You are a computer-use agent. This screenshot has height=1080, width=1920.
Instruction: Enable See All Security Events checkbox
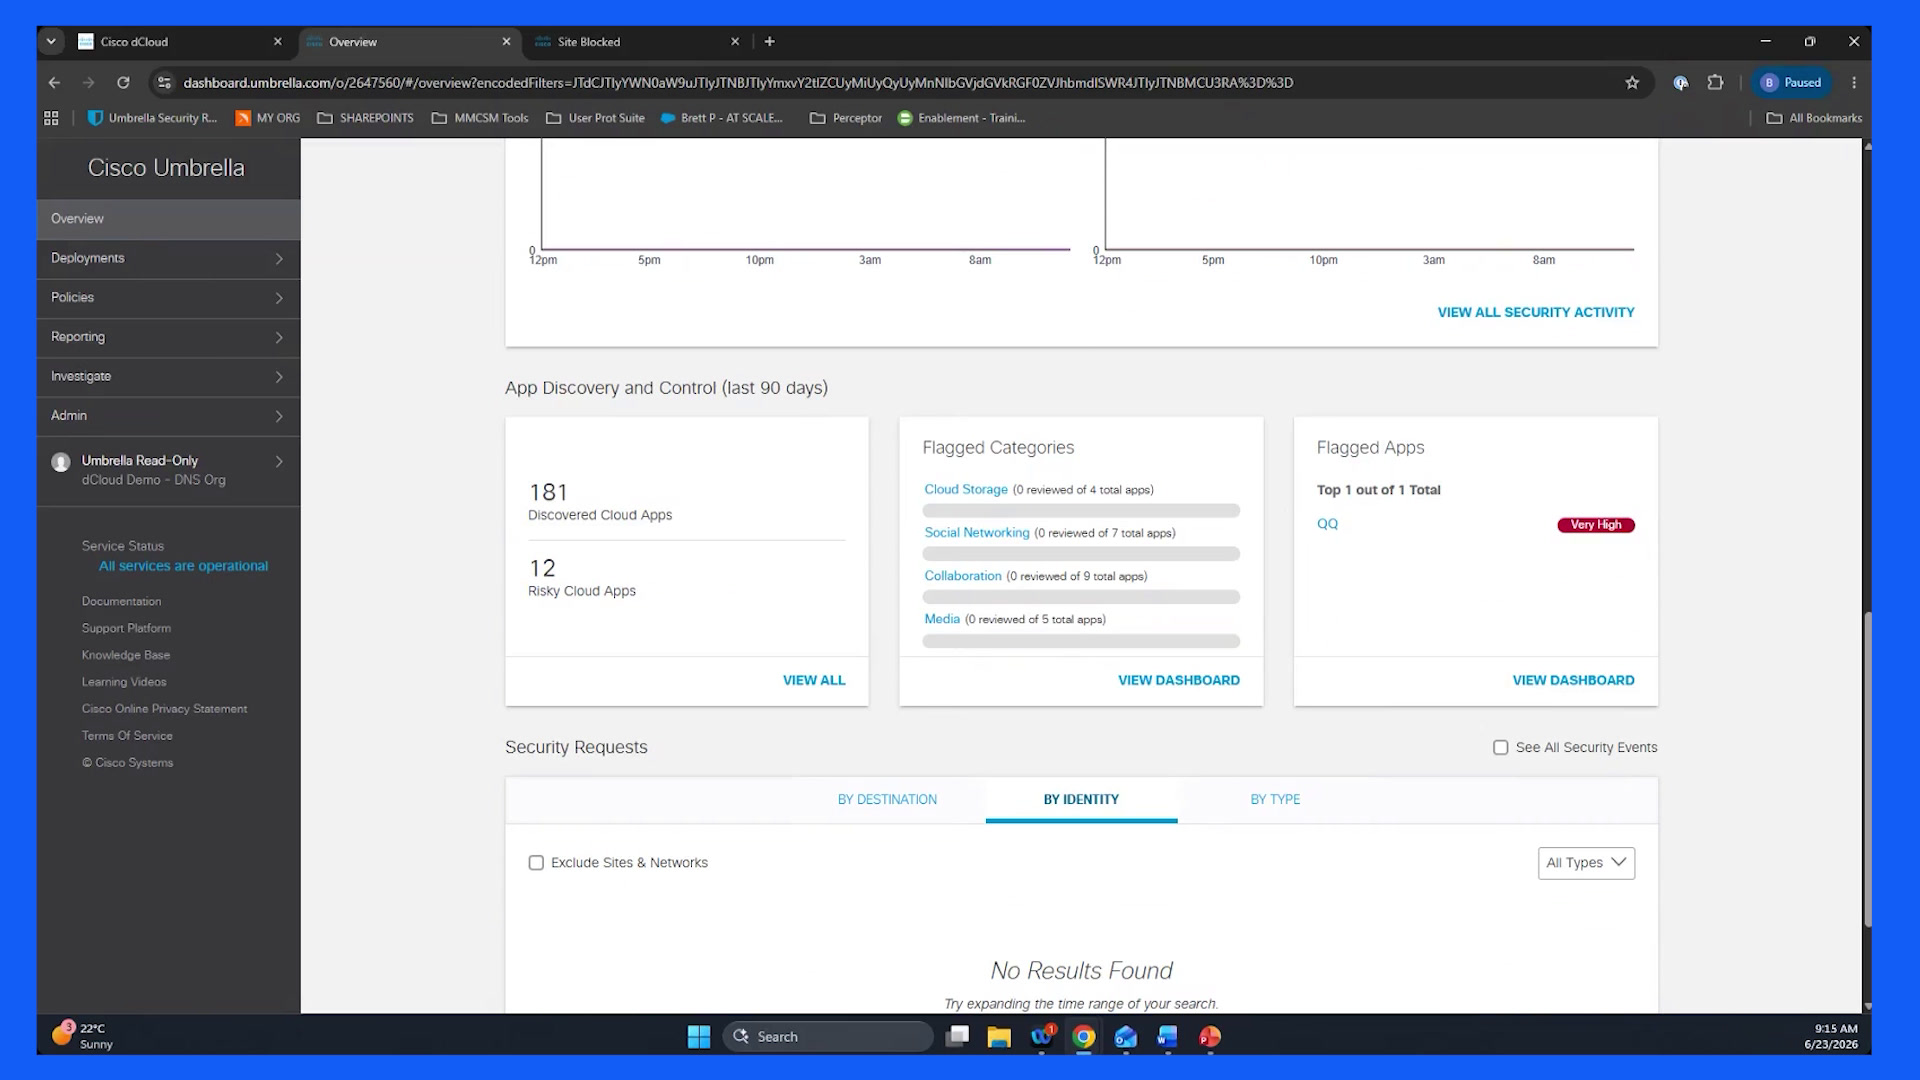[x=1500, y=748]
